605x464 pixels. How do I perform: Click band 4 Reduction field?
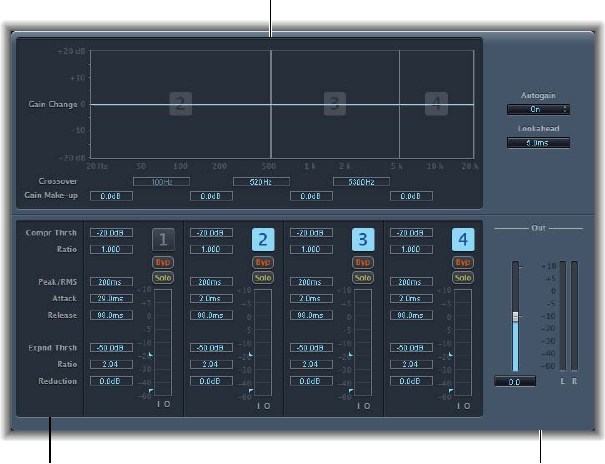411,381
